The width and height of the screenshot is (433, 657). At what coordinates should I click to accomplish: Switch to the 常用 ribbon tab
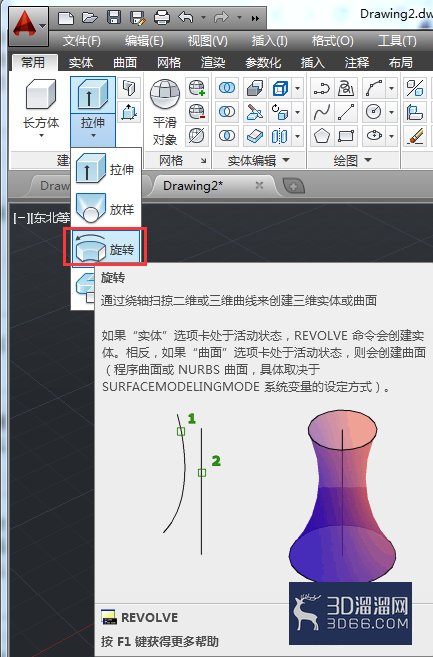(x=33, y=62)
